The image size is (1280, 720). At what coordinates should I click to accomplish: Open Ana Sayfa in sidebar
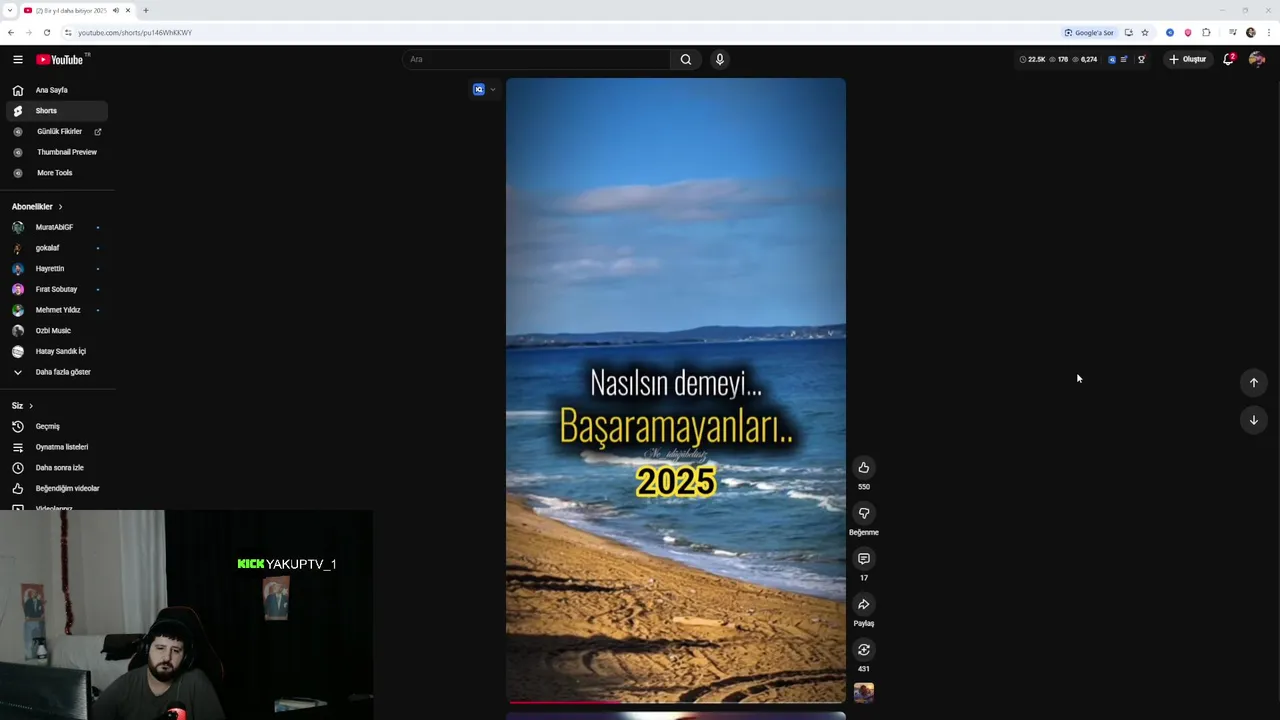pyautogui.click(x=57, y=90)
